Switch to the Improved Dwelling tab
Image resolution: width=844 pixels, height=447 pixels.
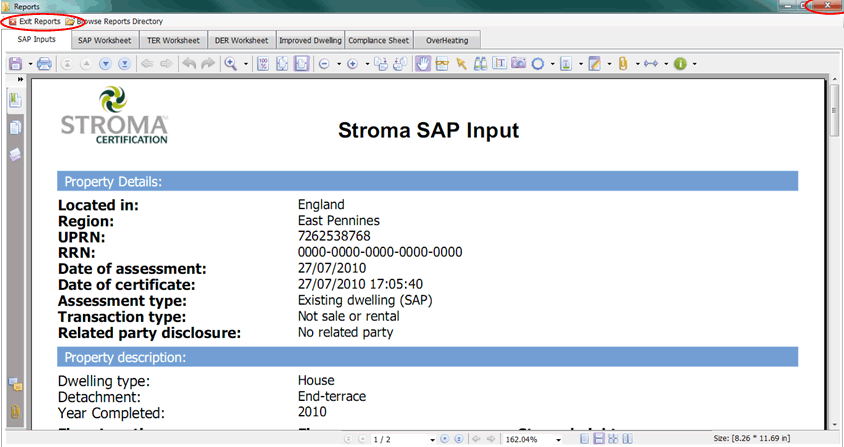point(310,40)
